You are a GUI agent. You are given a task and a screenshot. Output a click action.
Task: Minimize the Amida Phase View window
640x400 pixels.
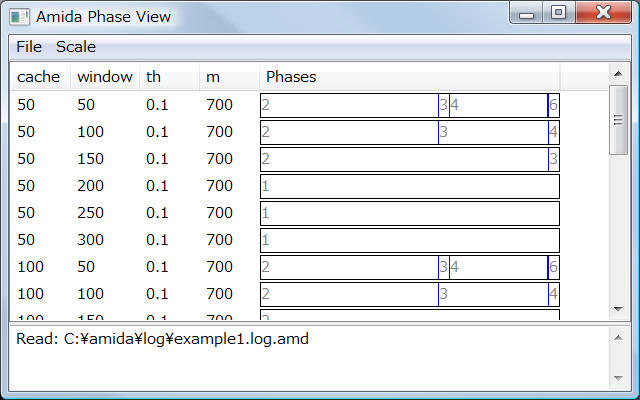[528, 14]
